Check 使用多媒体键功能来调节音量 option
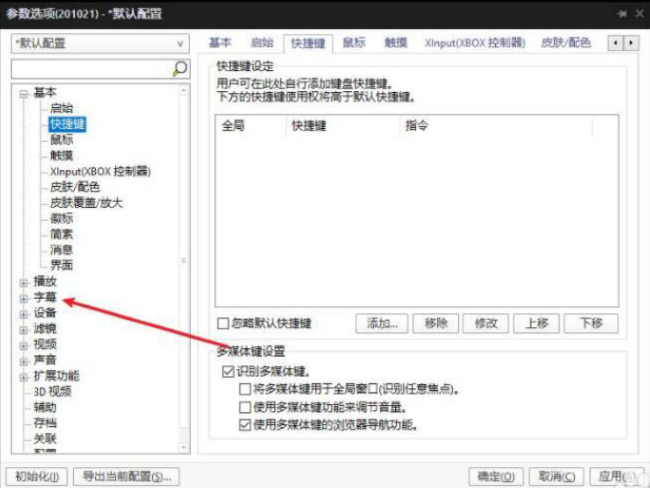The image size is (650, 488). (245, 407)
